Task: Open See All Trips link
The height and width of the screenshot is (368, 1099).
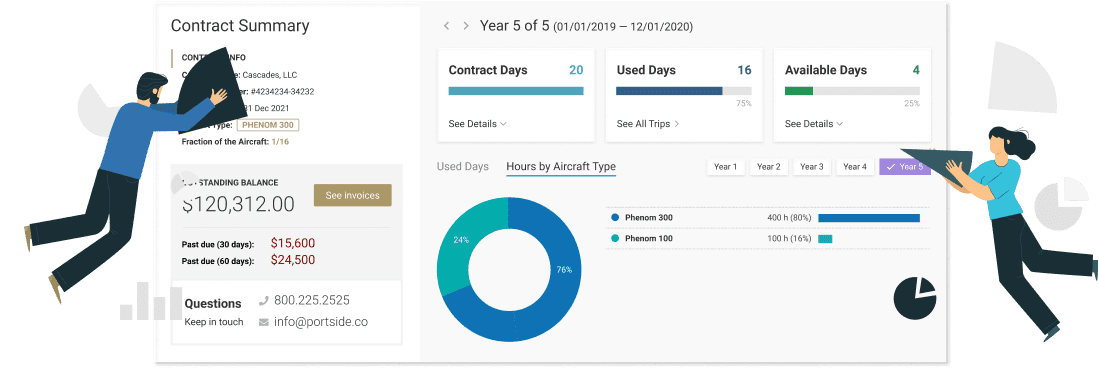Action: (x=648, y=124)
